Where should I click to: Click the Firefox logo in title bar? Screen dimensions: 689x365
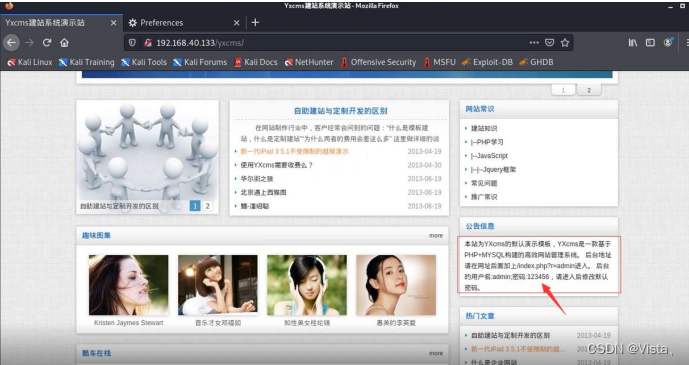click(8, 6)
